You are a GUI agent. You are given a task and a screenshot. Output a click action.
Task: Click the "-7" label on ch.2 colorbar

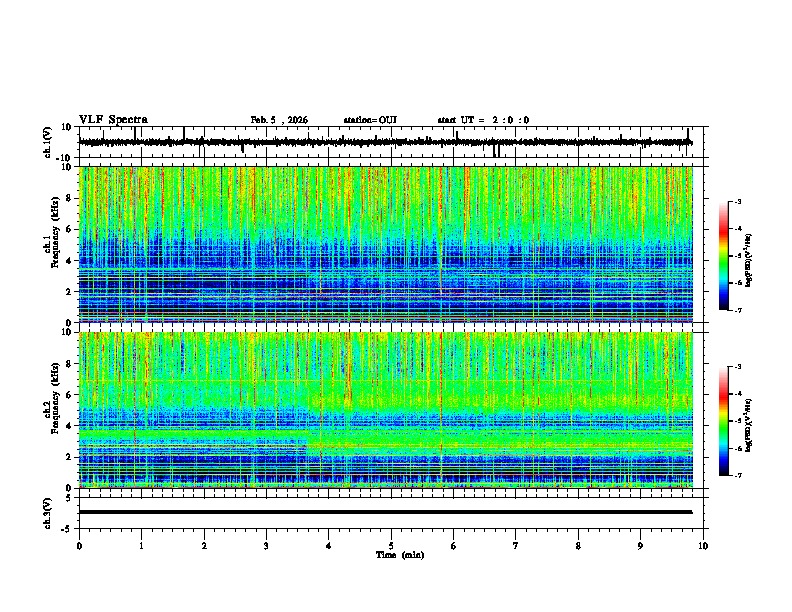(x=738, y=475)
